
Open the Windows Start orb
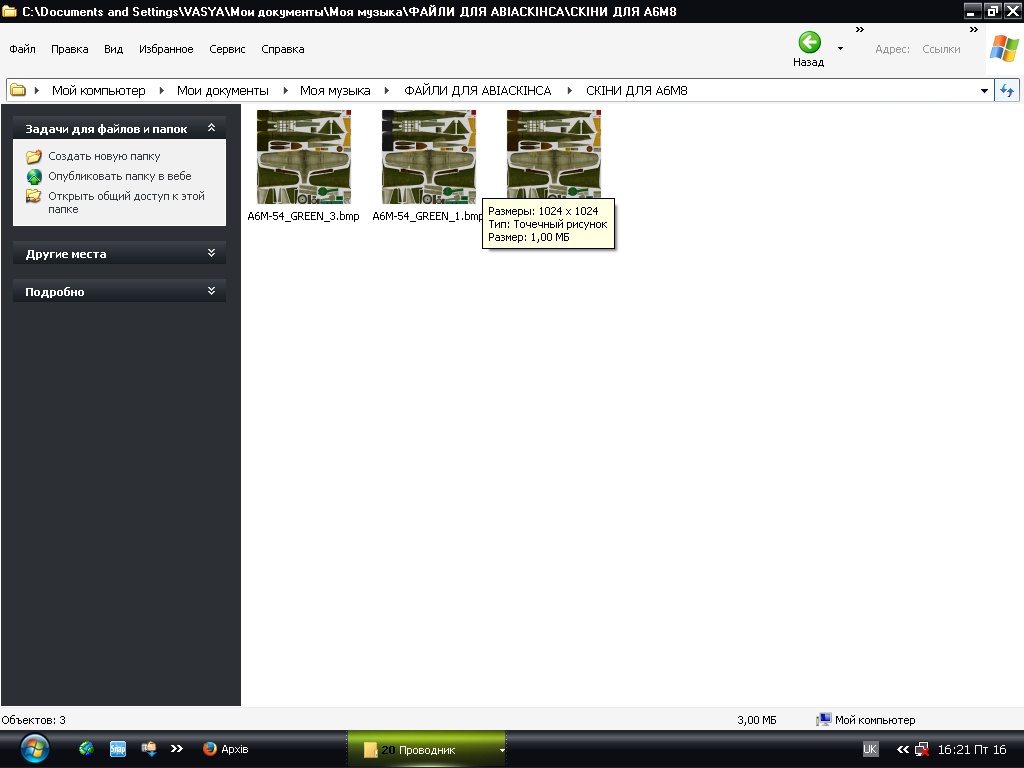[35, 748]
